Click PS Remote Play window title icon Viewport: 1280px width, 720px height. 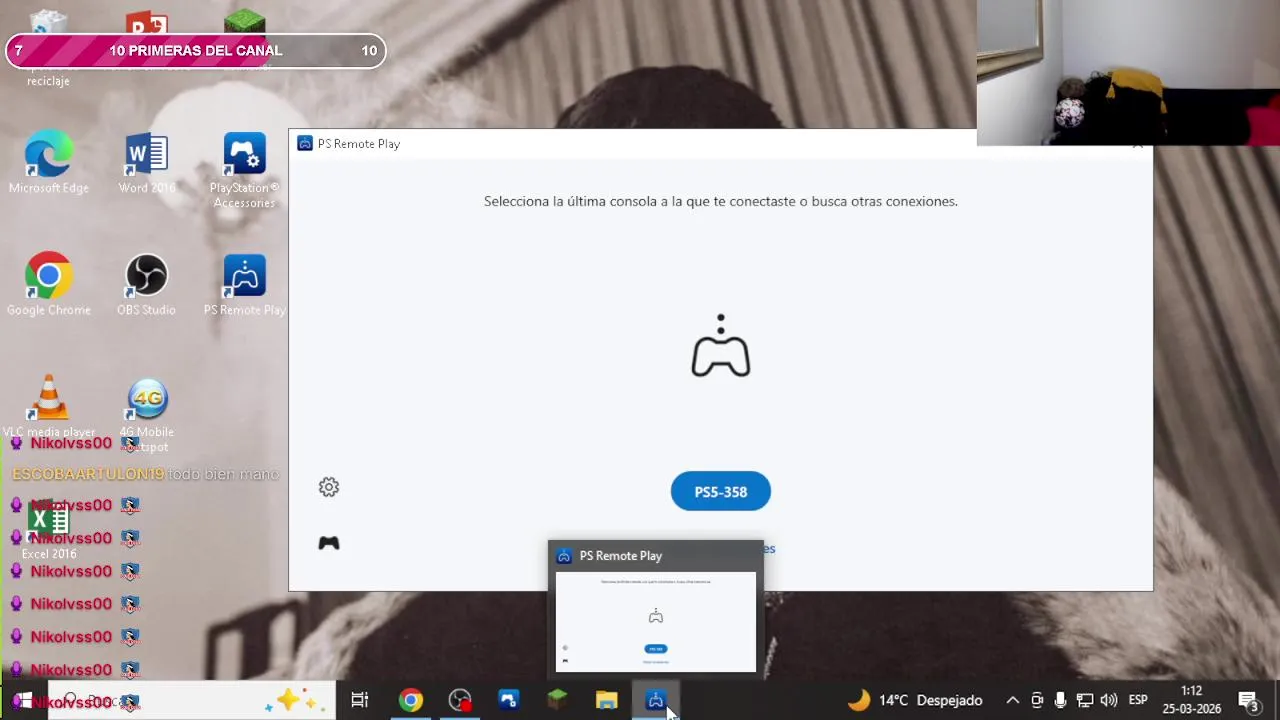[x=305, y=144]
